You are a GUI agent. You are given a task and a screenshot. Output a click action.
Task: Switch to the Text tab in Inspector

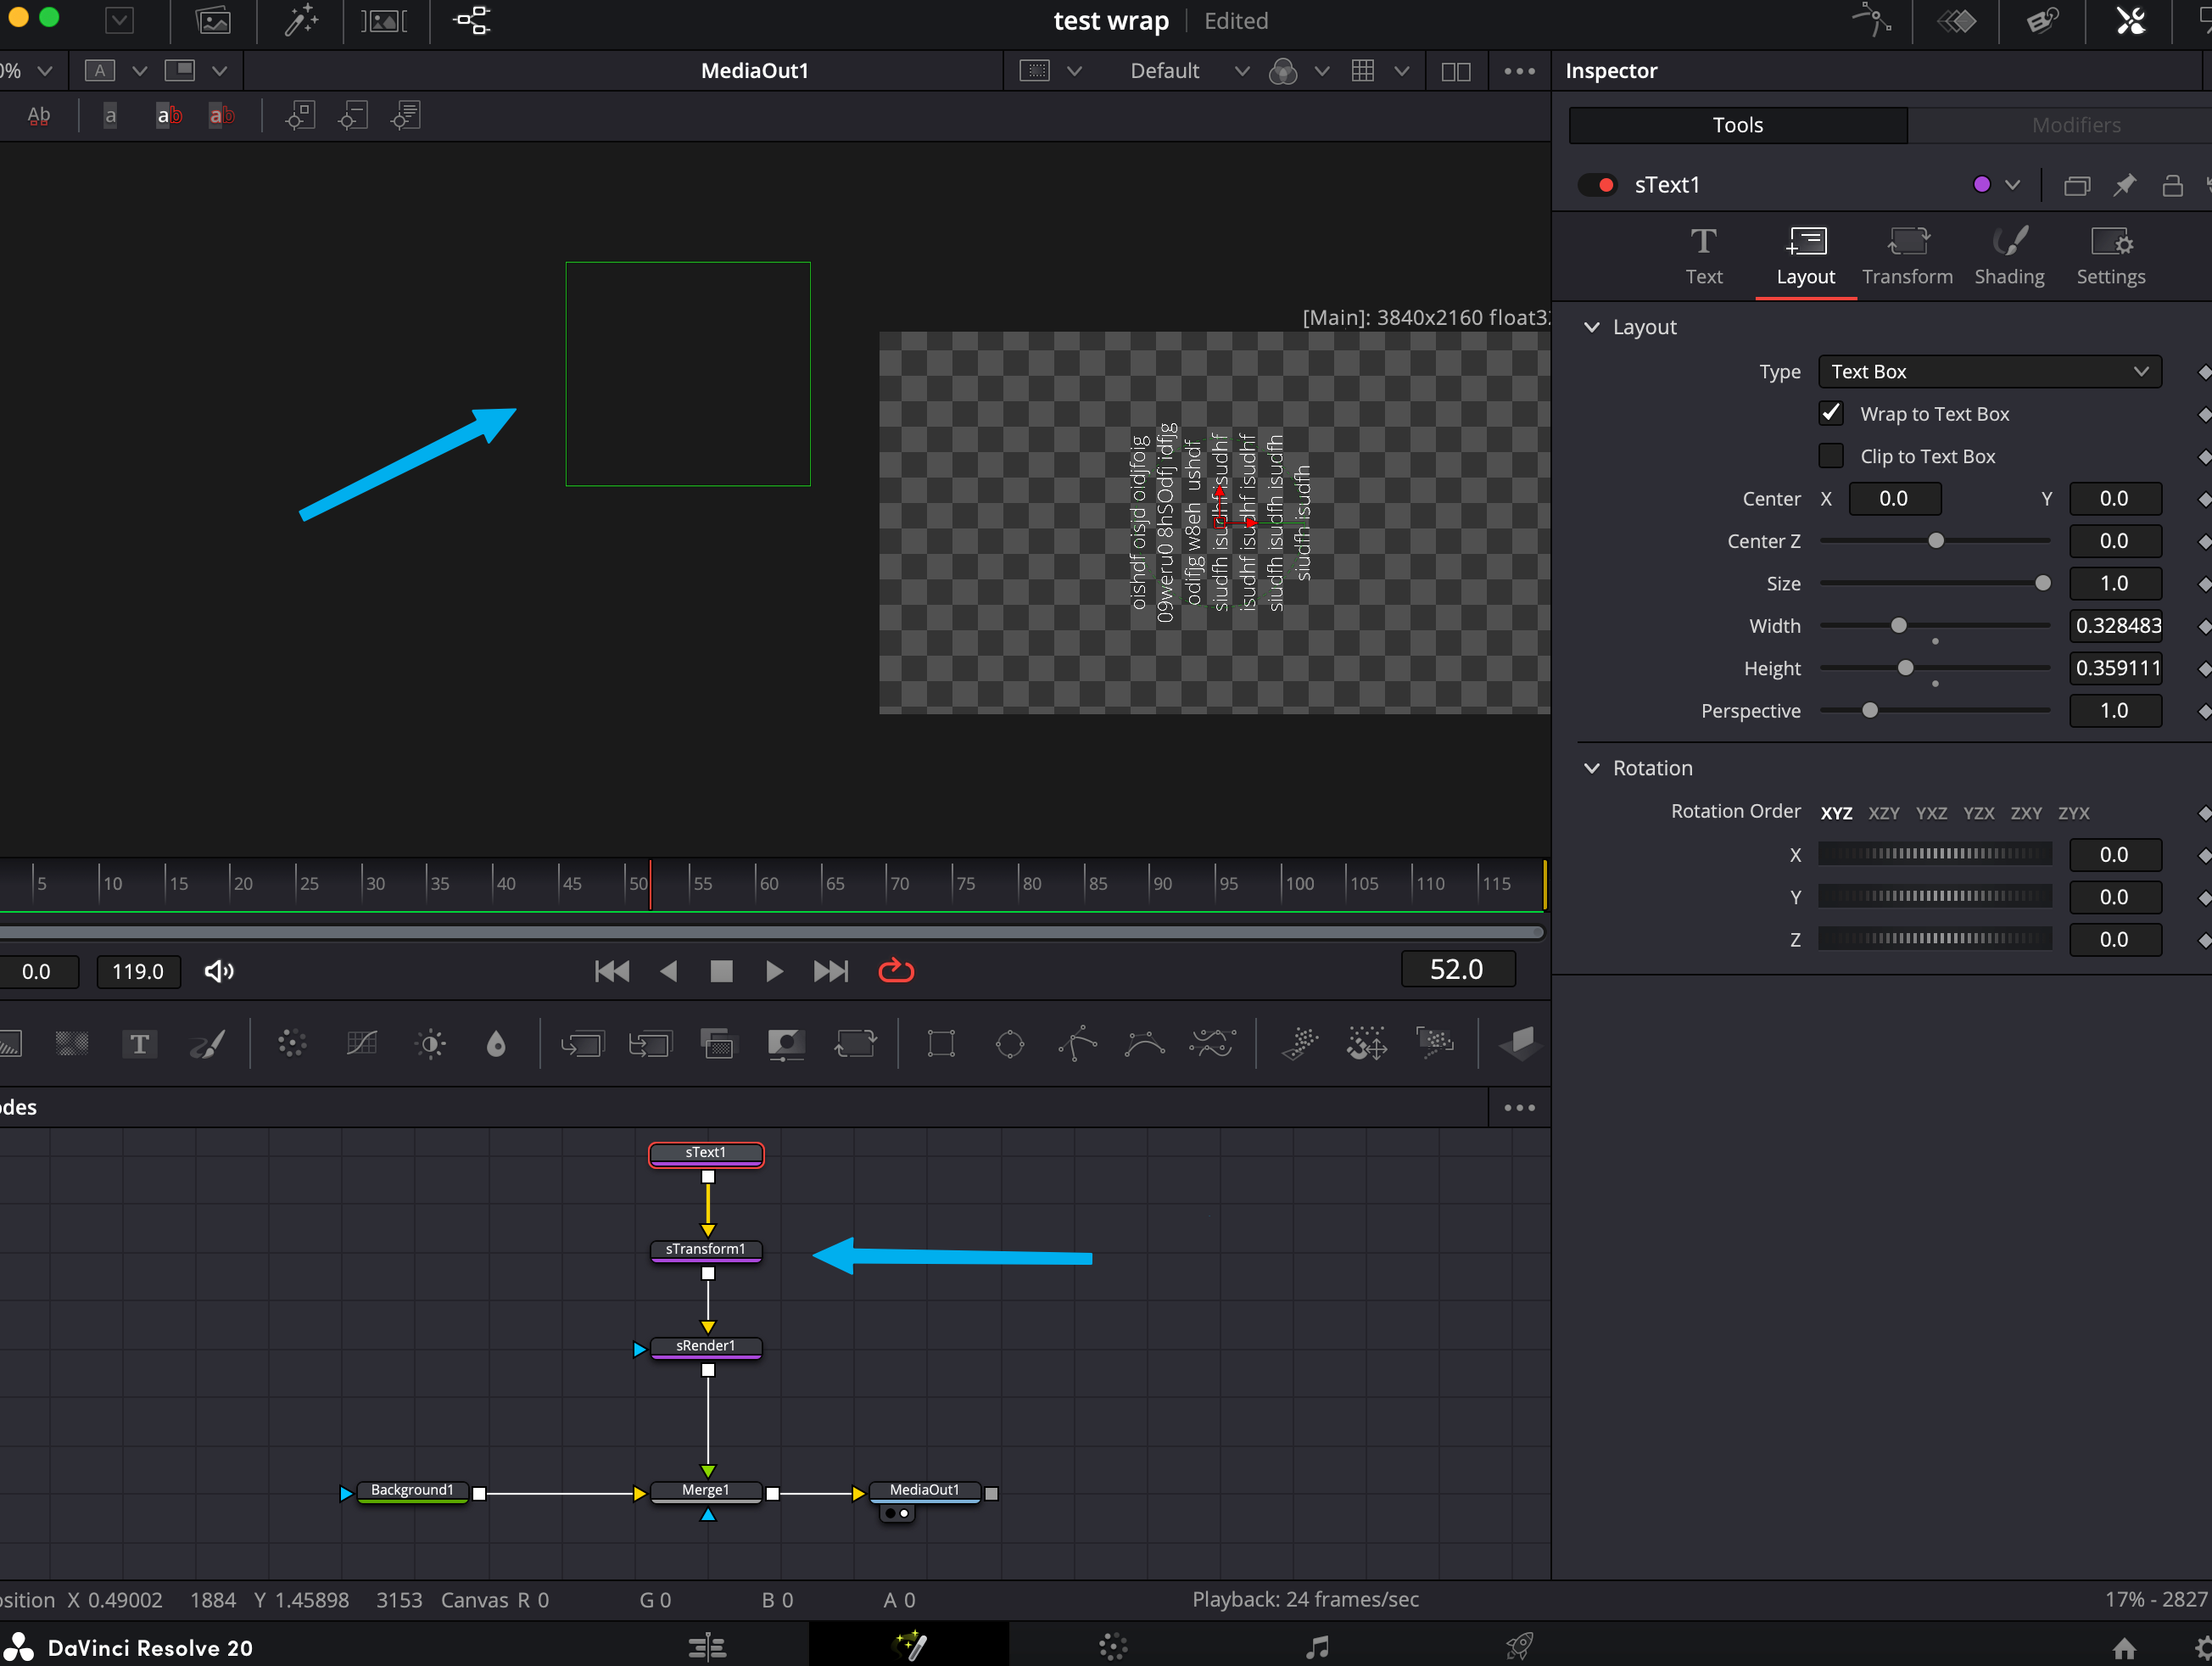1703,256
